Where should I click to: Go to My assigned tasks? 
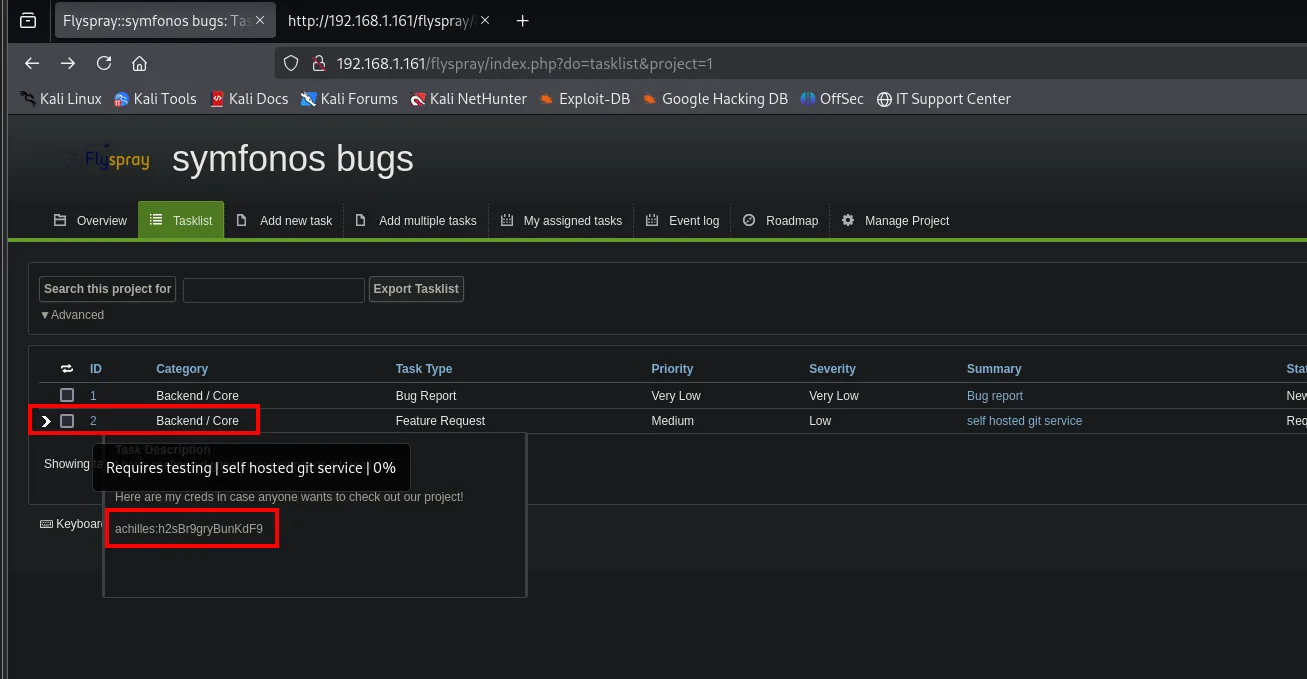561,220
